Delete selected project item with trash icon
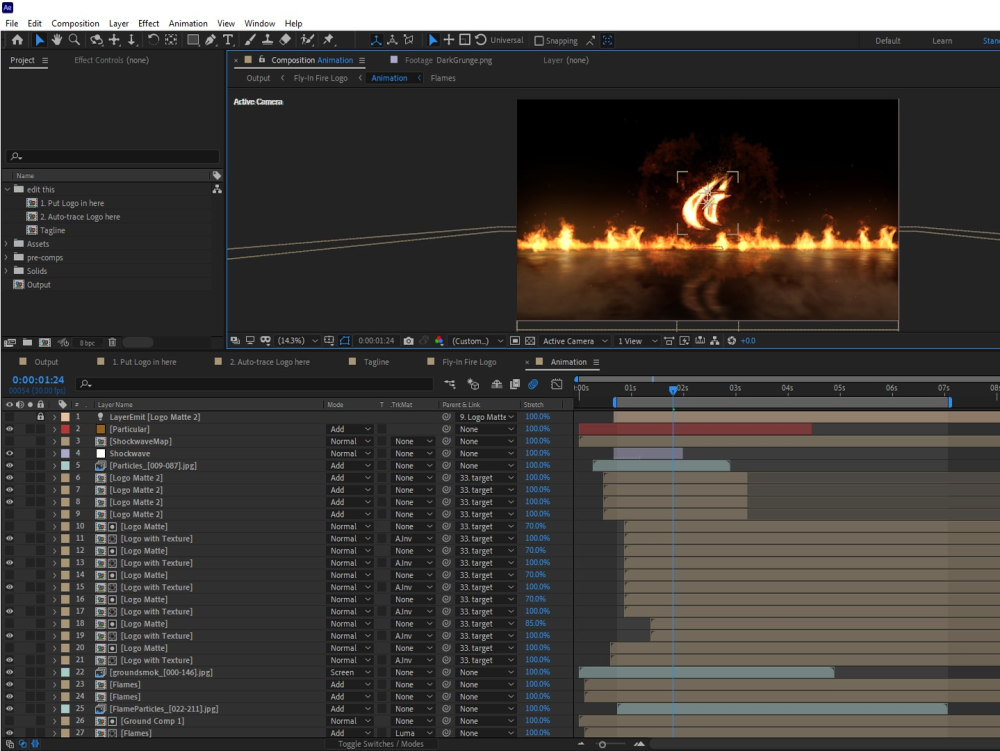Image resolution: width=1000 pixels, height=751 pixels. point(112,342)
